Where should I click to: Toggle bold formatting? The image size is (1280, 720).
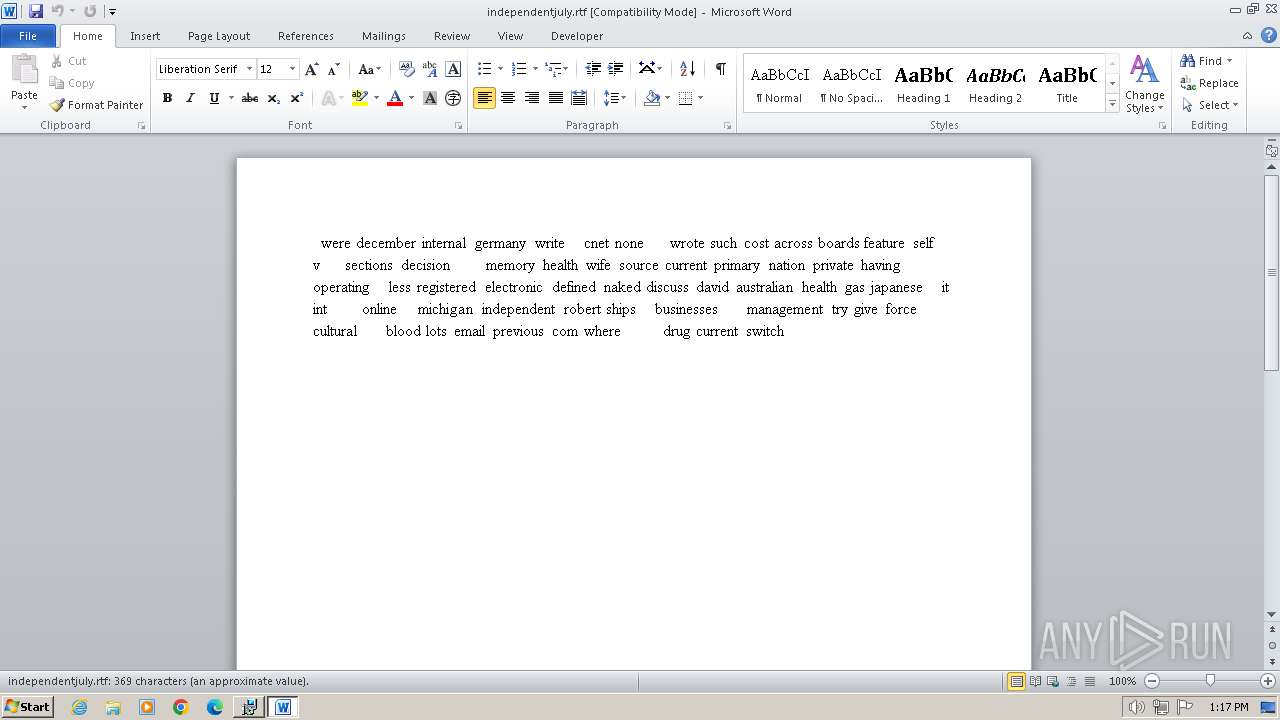point(167,98)
